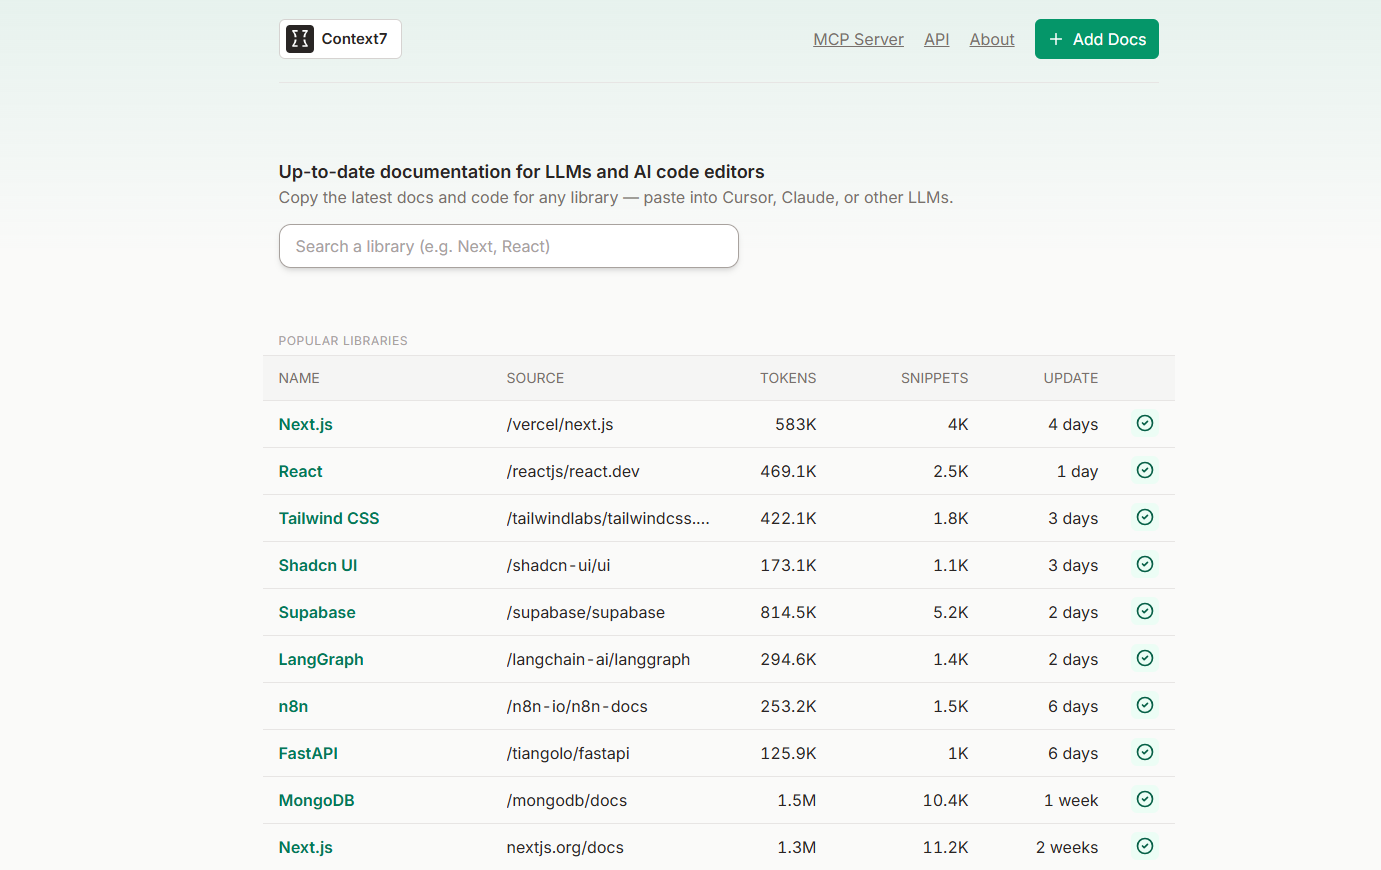This screenshot has width=1381, height=870.
Task: Click the /tiangolo/fastapi source text
Action: click(x=568, y=753)
